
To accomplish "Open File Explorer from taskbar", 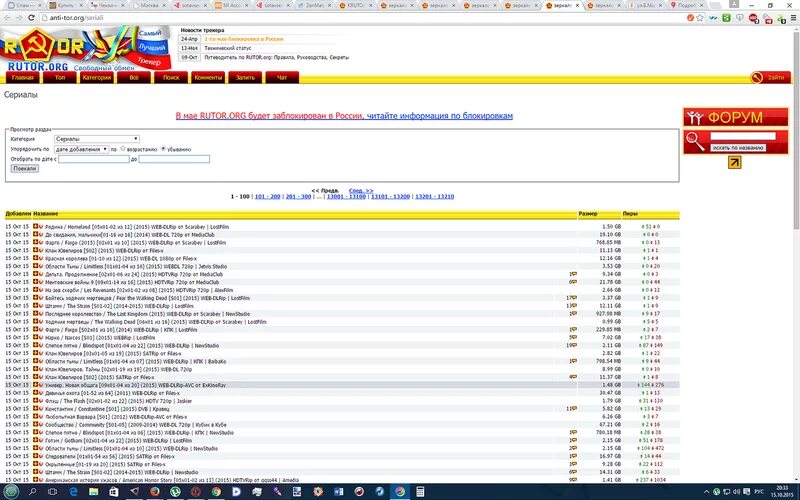I will point(94,492).
